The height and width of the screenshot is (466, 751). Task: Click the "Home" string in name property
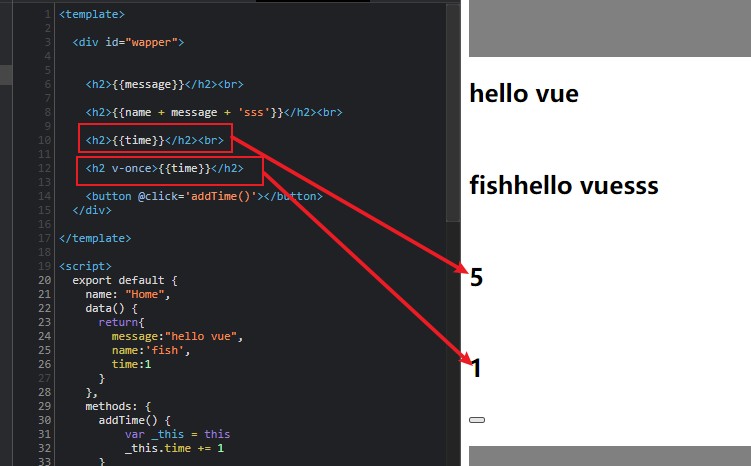click(x=145, y=294)
